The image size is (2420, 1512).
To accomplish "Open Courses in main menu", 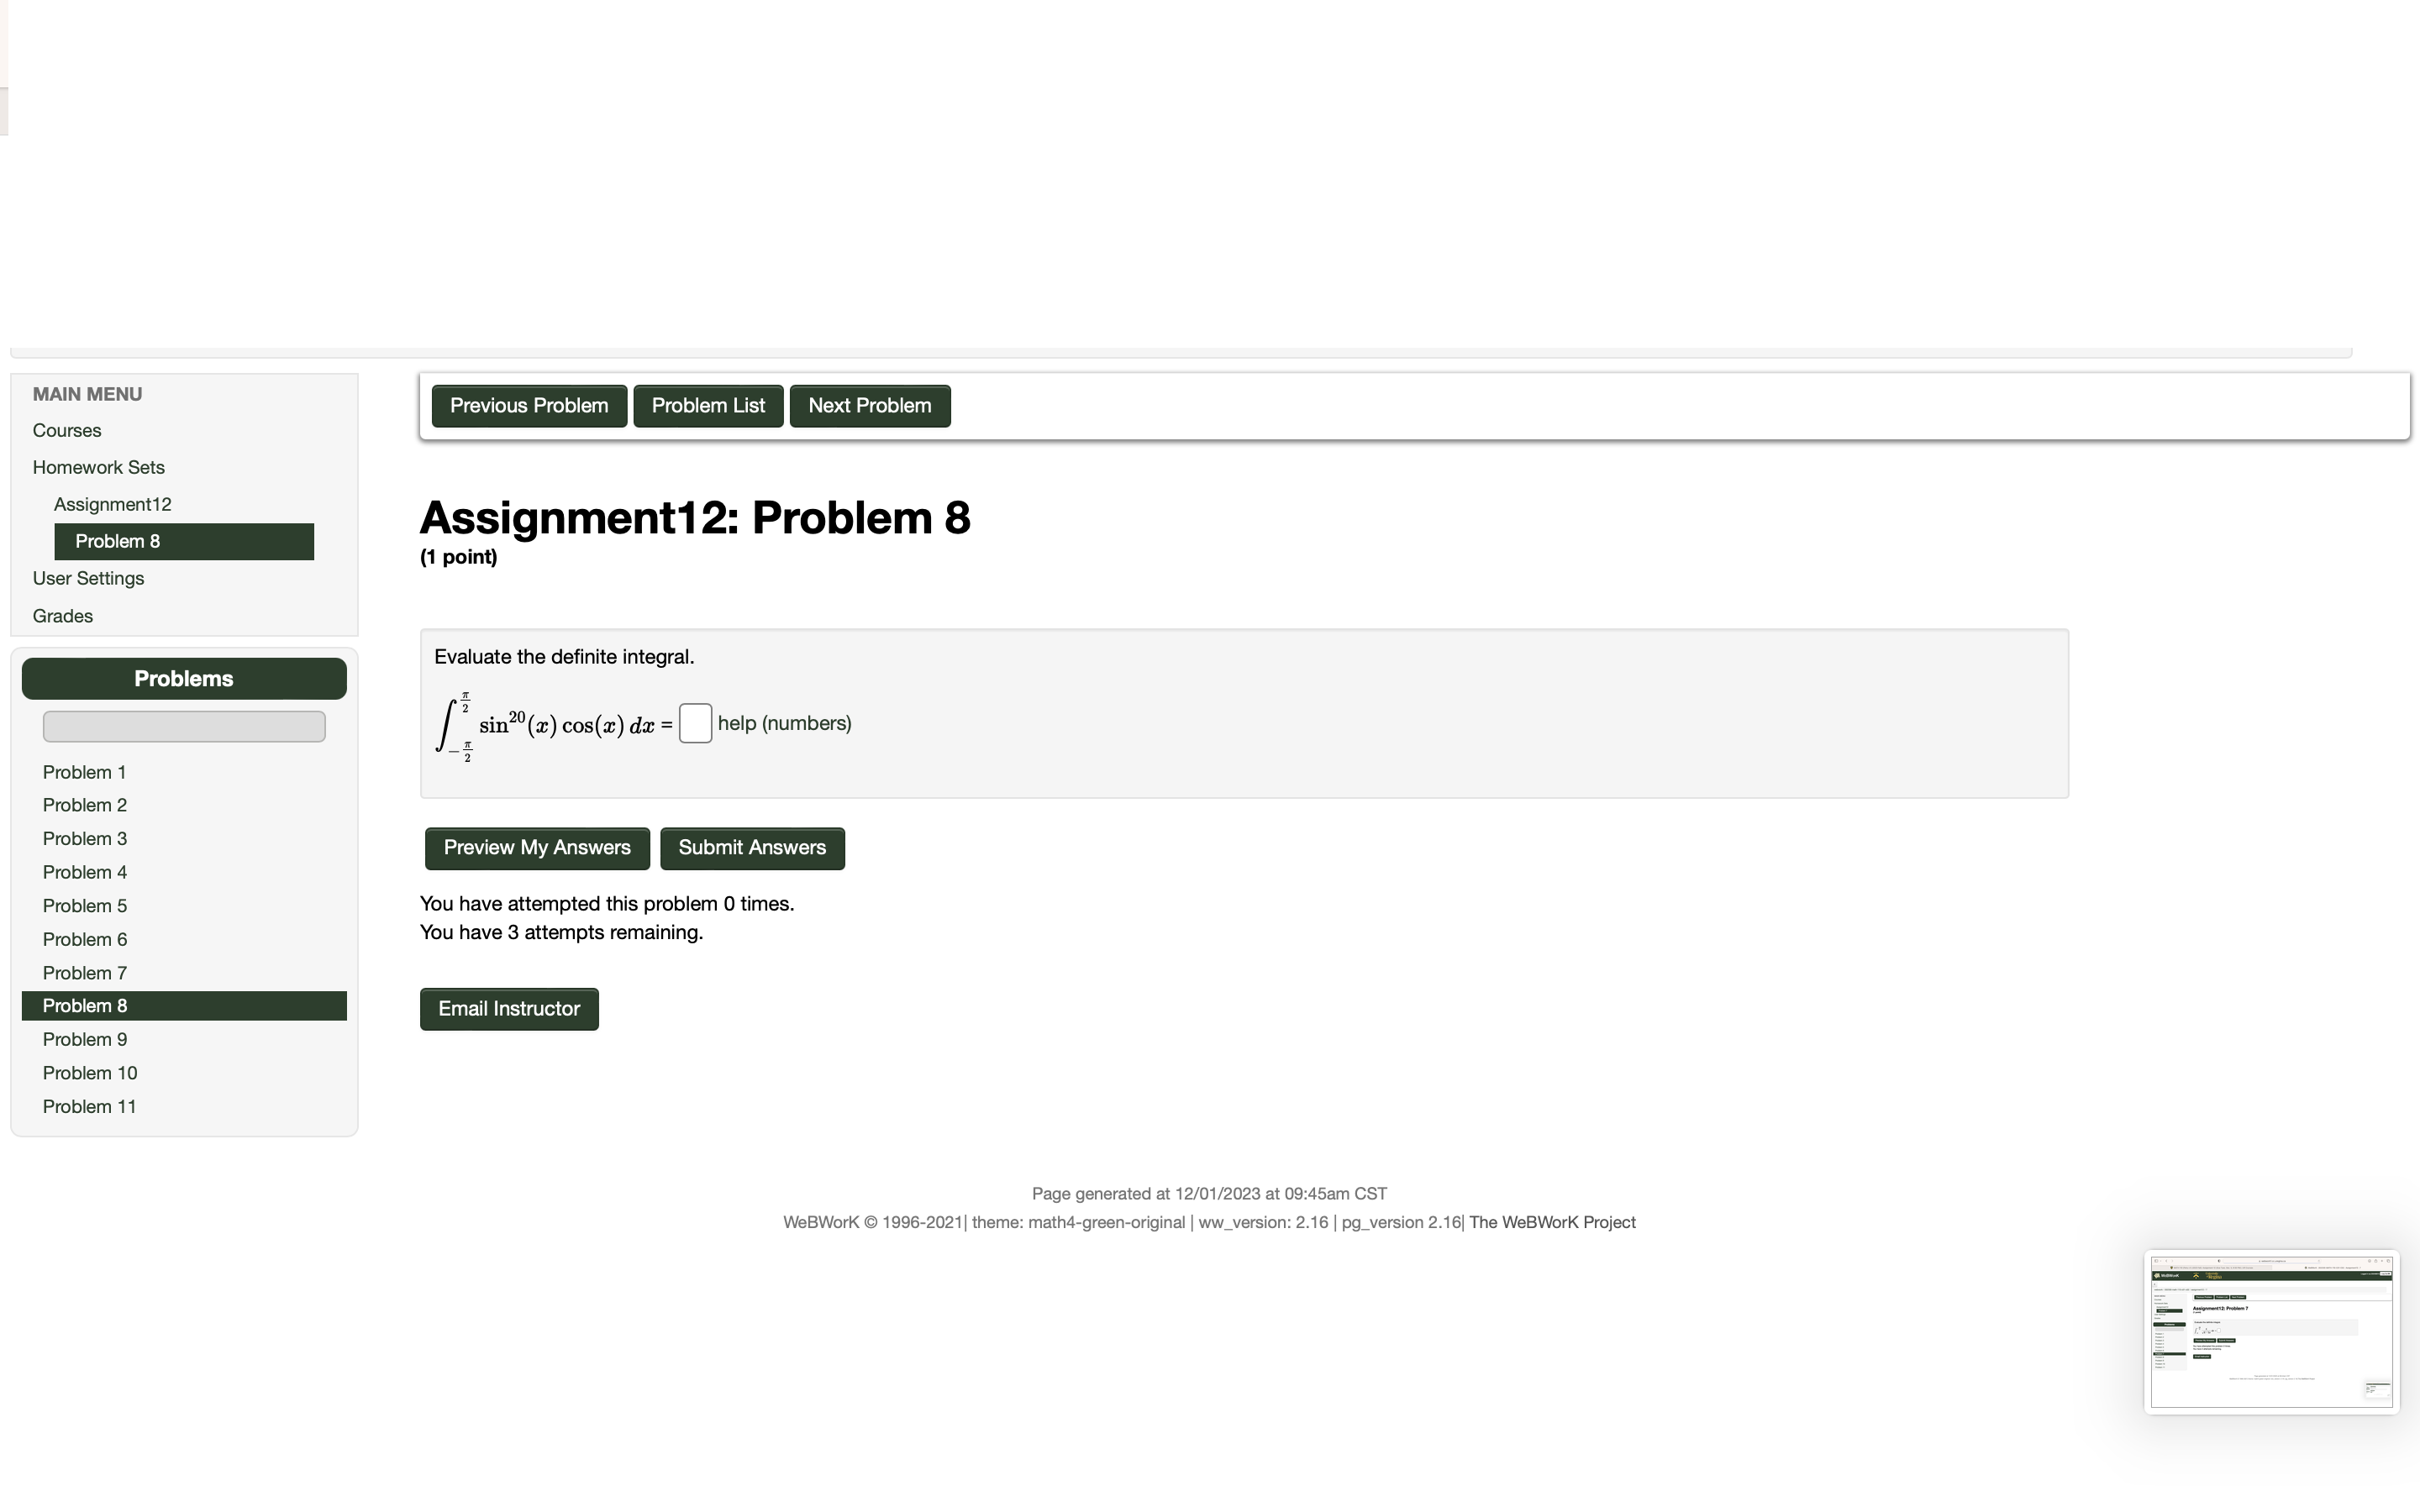I will tap(67, 431).
